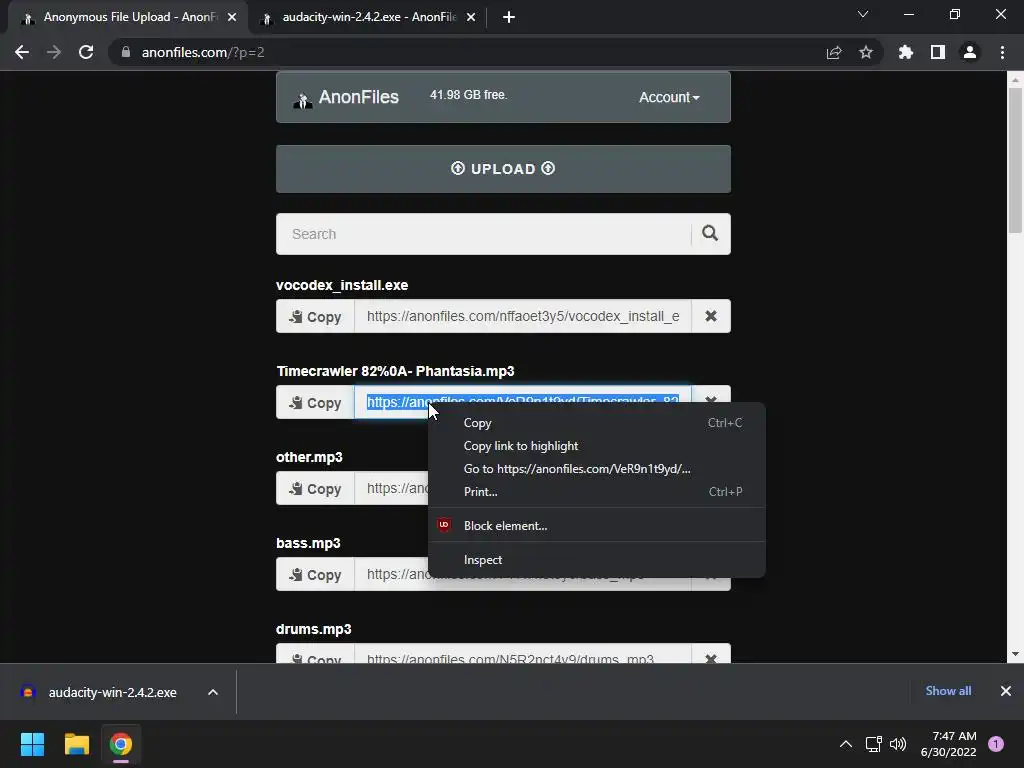View site info via the padlock icon
This screenshot has width=1024, height=768.
click(x=126, y=52)
